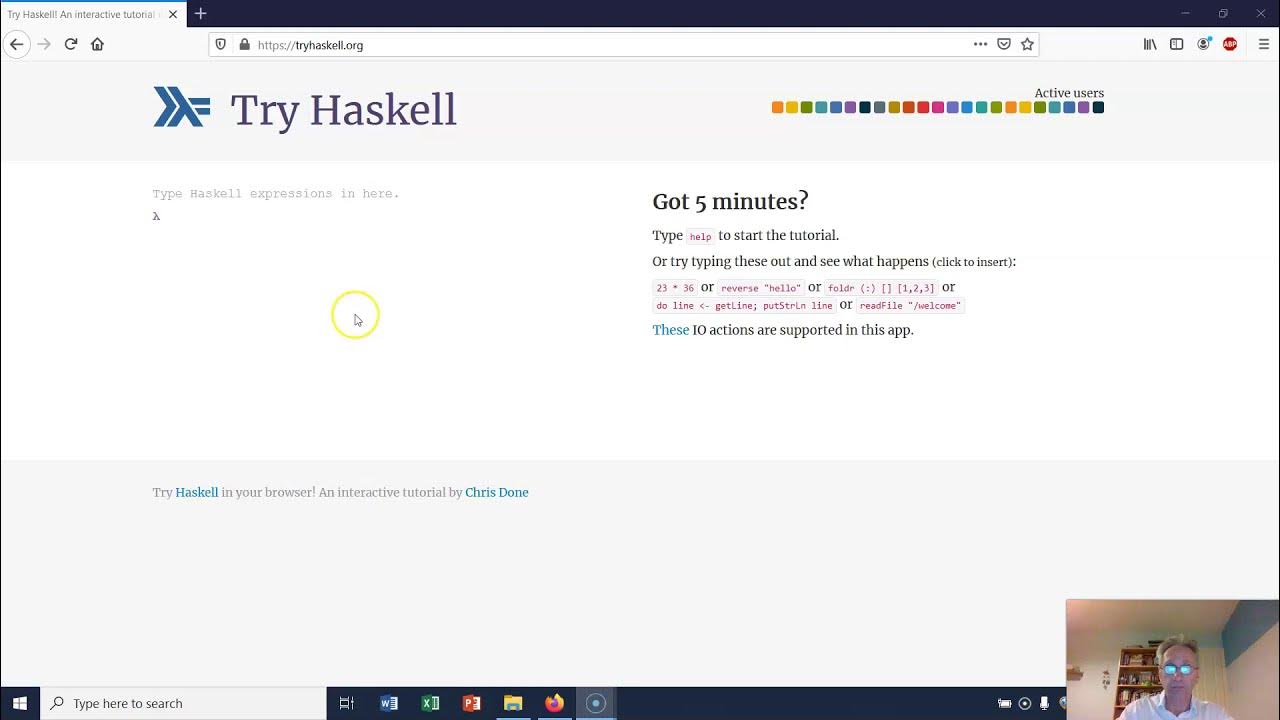The height and width of the screenshot is (720, 1280).
Task: Reload the Try Haskell page
Action: point(71,44)
